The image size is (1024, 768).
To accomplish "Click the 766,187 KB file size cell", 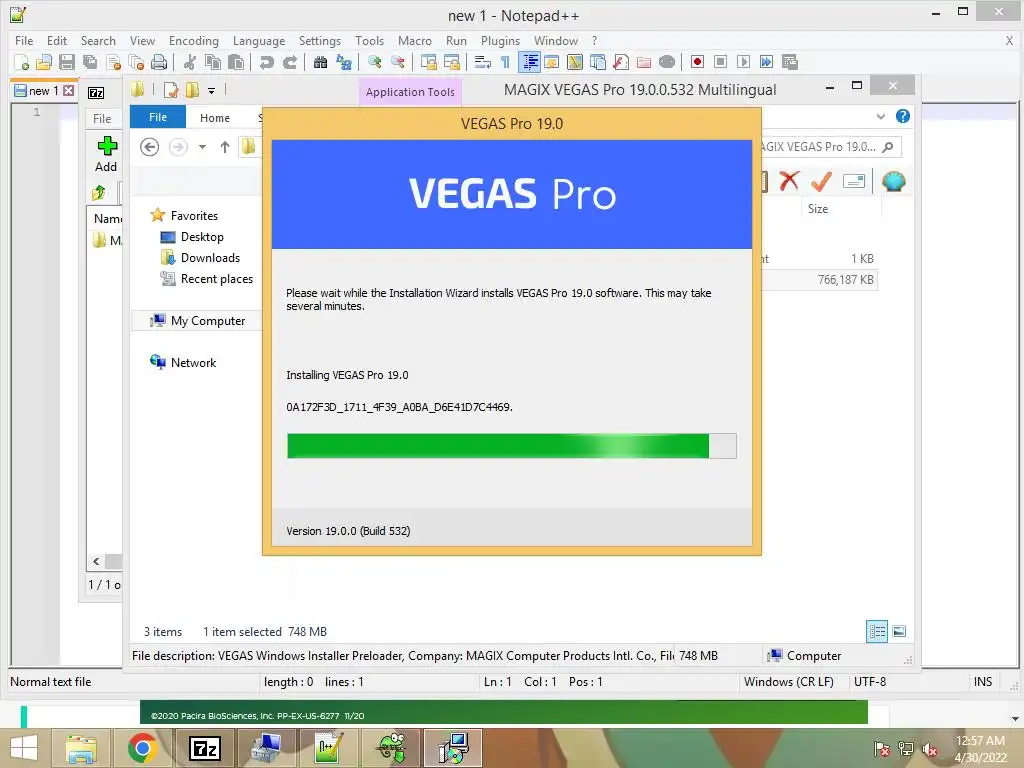I will coord(845,280).
